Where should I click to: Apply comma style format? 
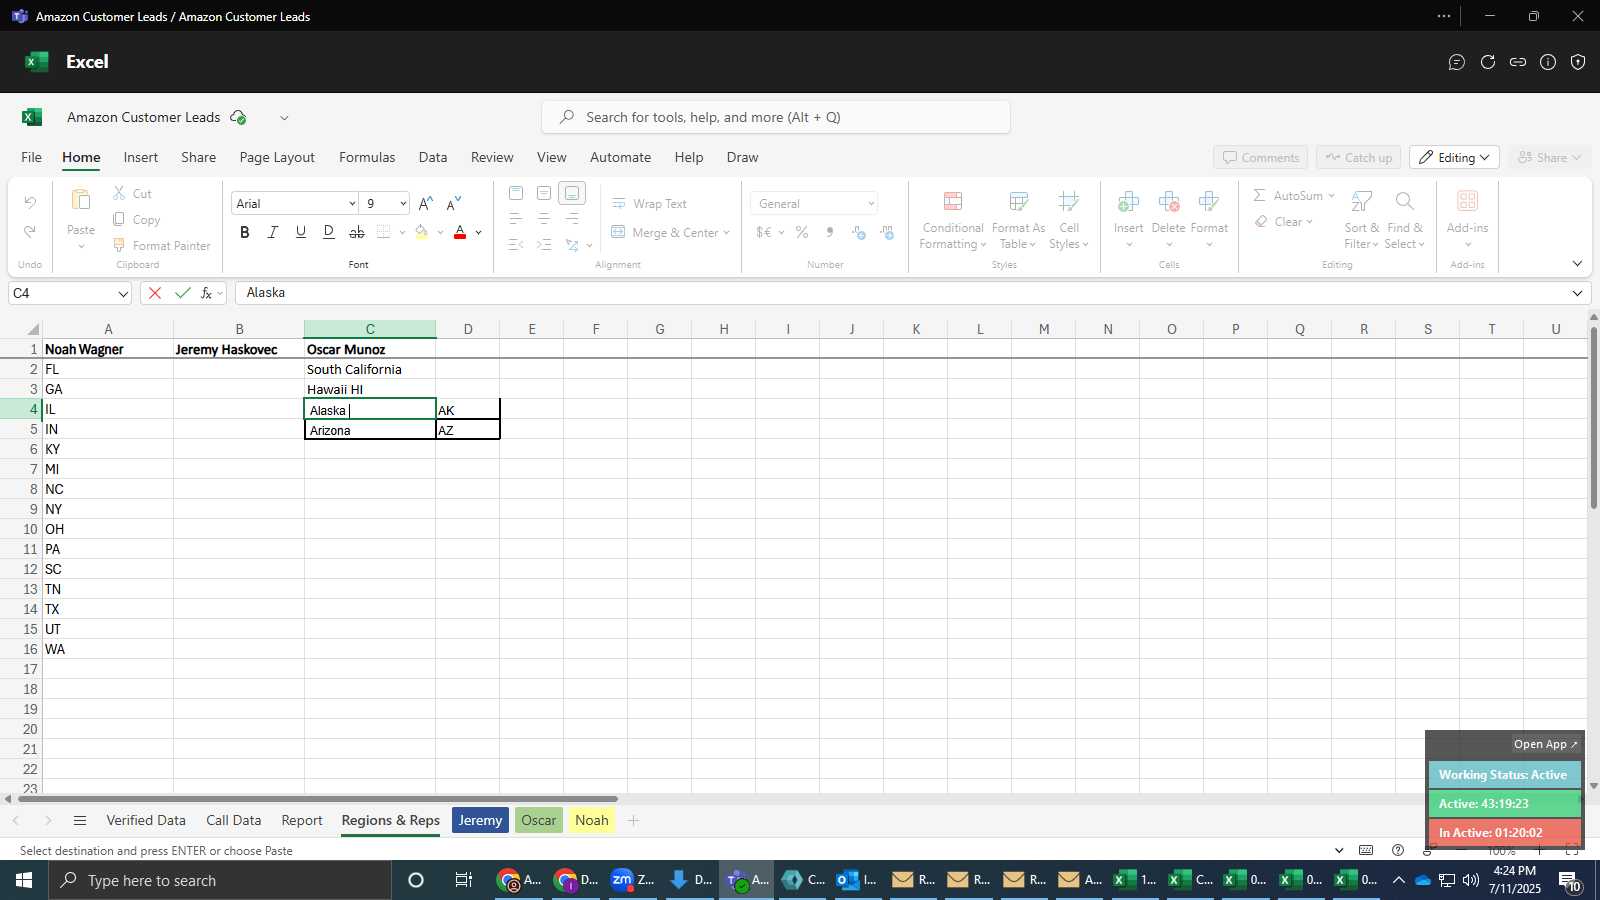[830, 232]
